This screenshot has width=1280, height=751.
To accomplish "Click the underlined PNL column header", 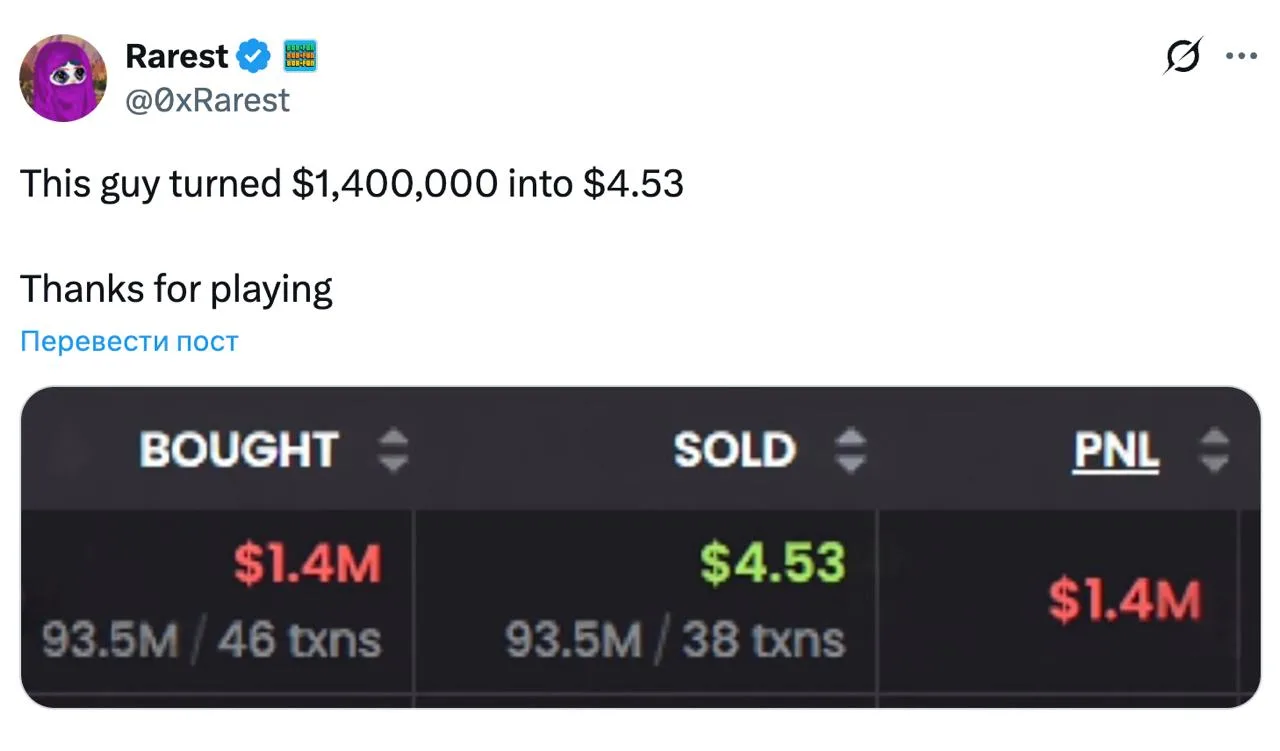I will tap(1116, 452).
